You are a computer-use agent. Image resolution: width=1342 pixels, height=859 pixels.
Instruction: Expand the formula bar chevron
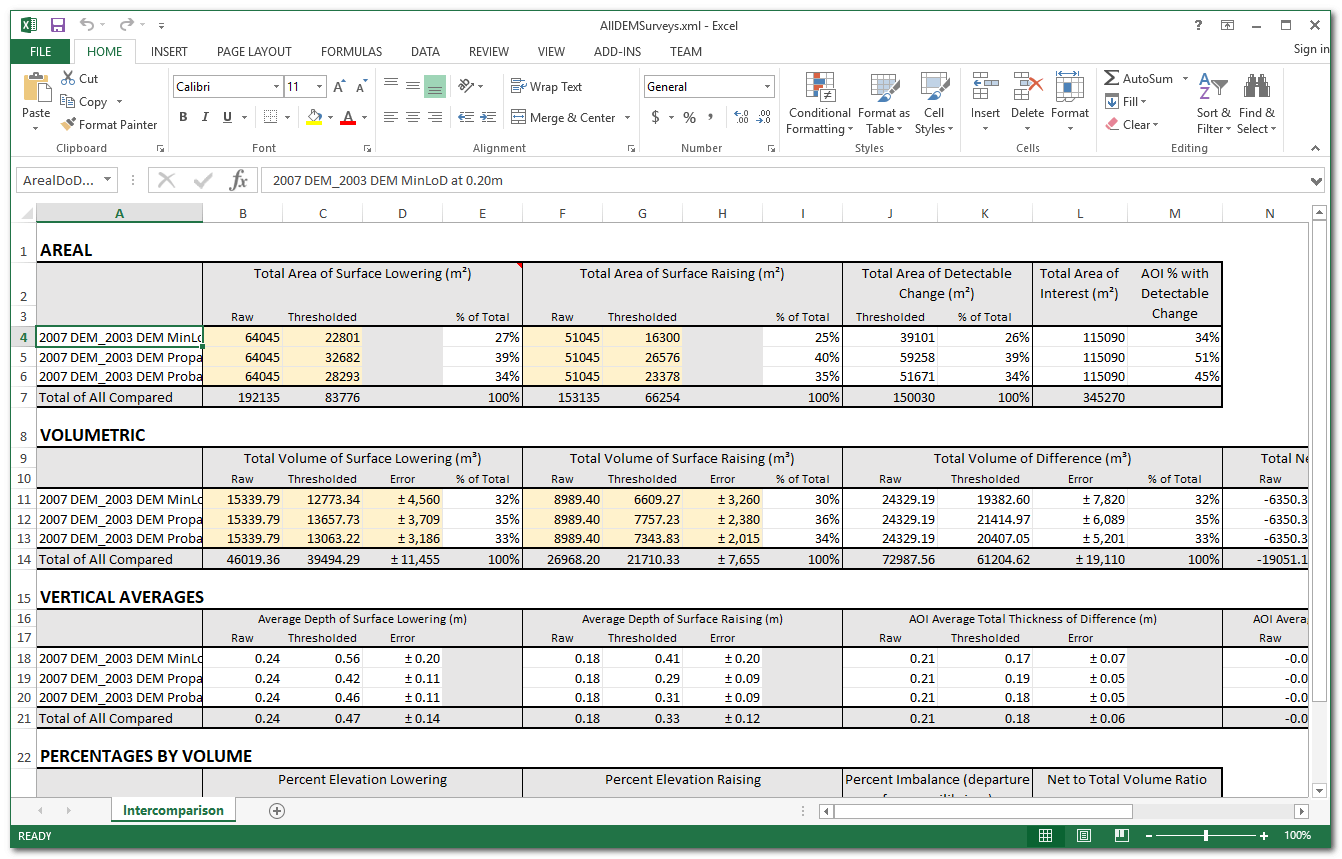pos(1316,181)
